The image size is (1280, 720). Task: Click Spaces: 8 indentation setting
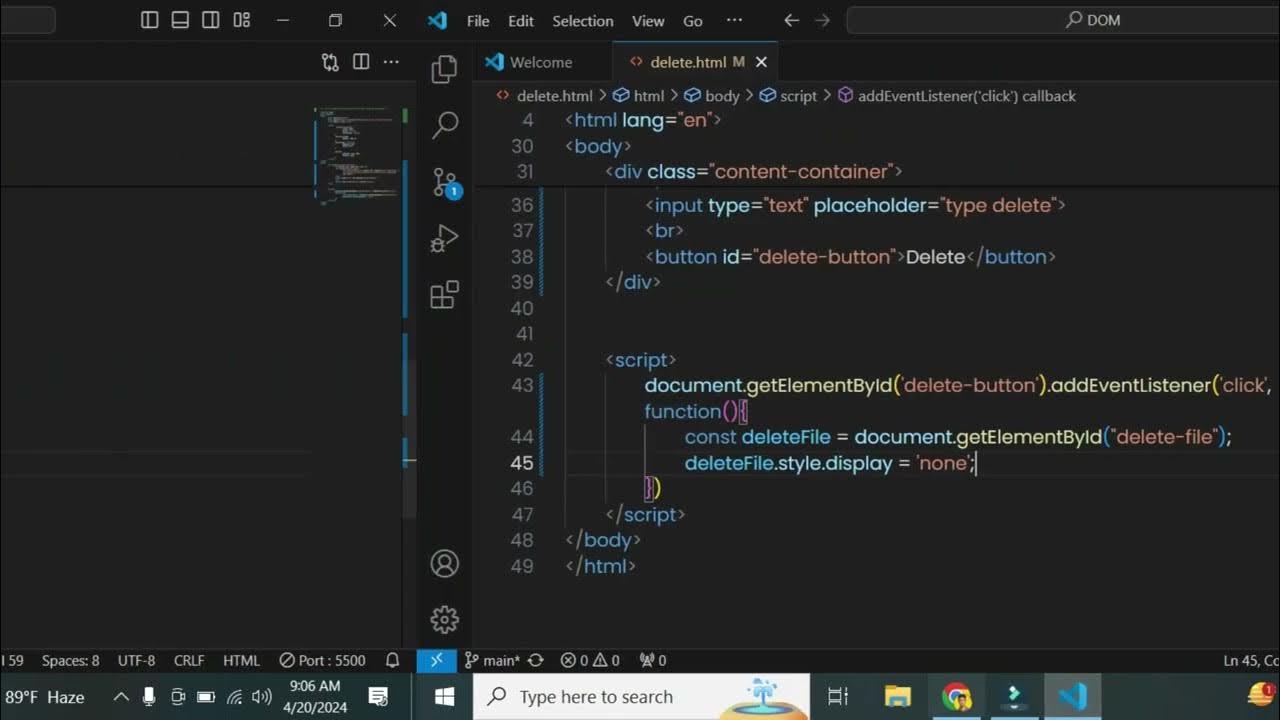pyautogui.click(x=70, y=660)
